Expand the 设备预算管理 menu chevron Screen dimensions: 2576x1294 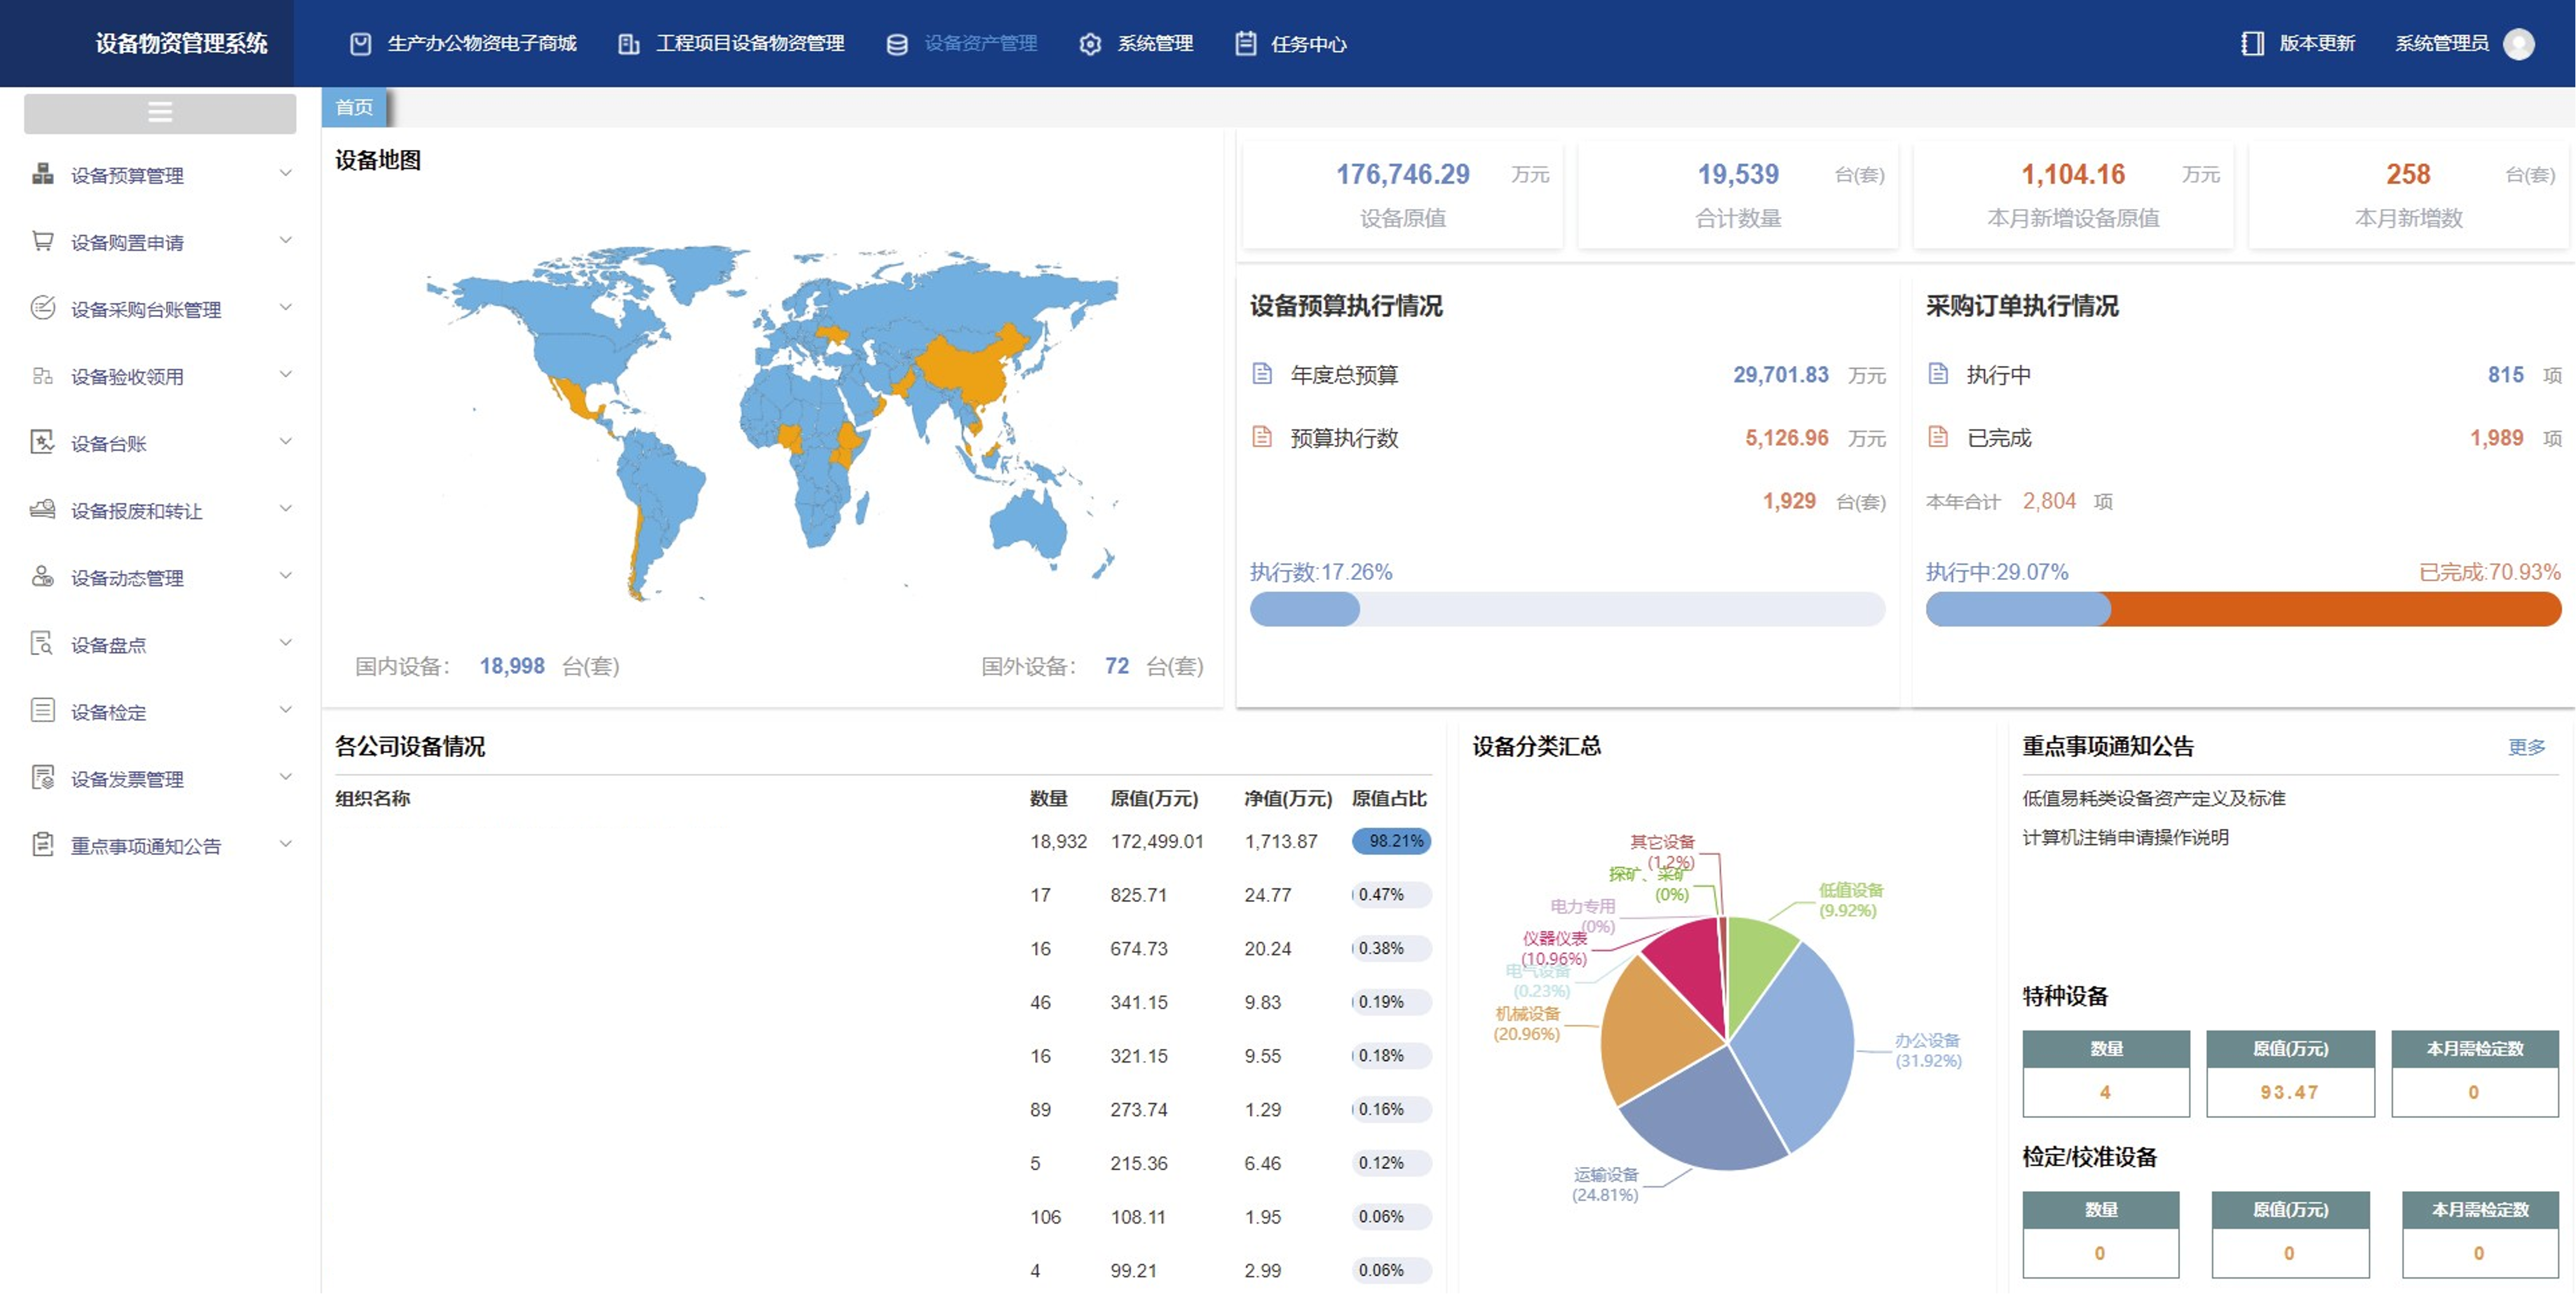[x=285, y=173]
